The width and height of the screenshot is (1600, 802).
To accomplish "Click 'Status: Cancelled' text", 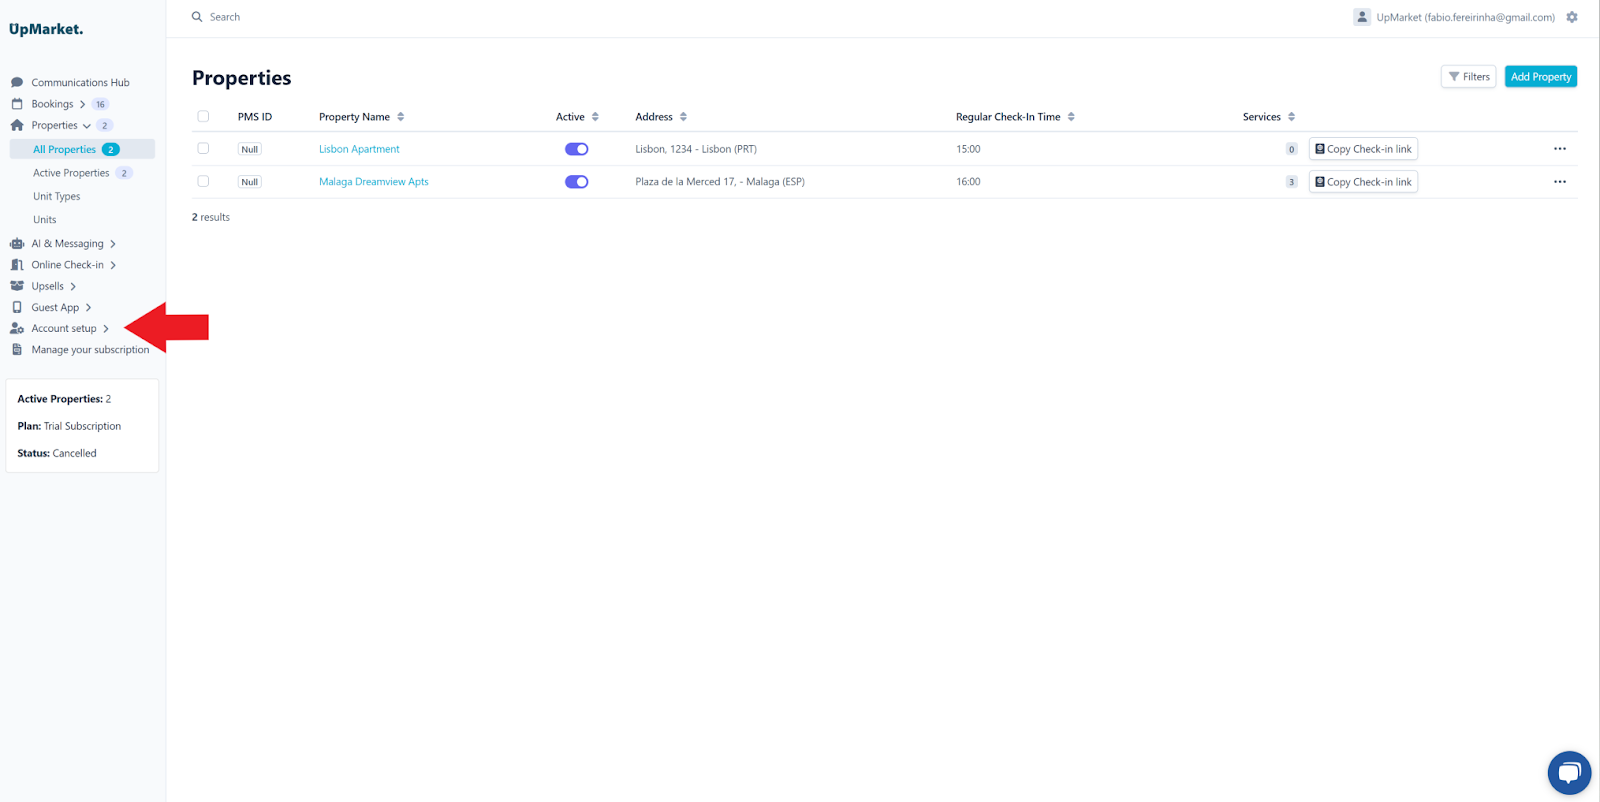I will (57, 453).
